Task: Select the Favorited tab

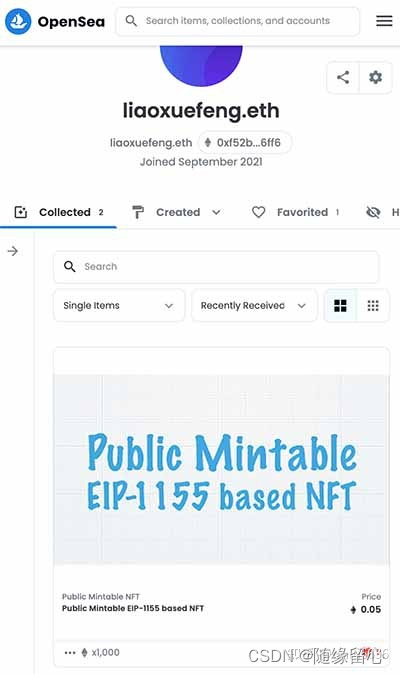Action: [x=295, y=212]
